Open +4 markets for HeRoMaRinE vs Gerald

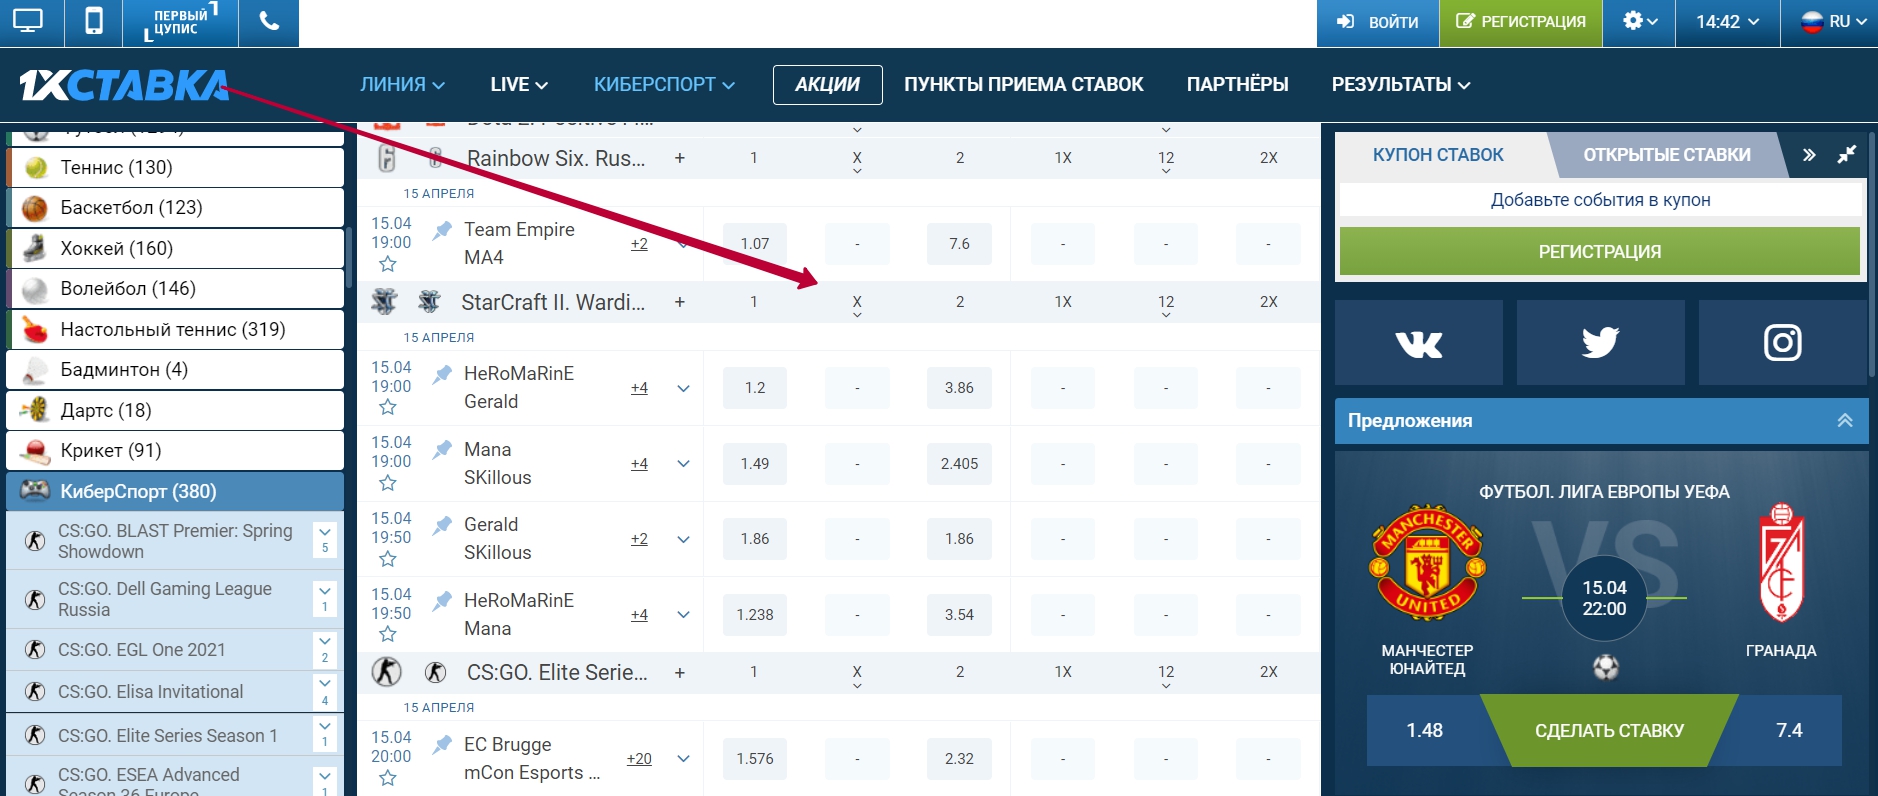(x=639, y=388)
